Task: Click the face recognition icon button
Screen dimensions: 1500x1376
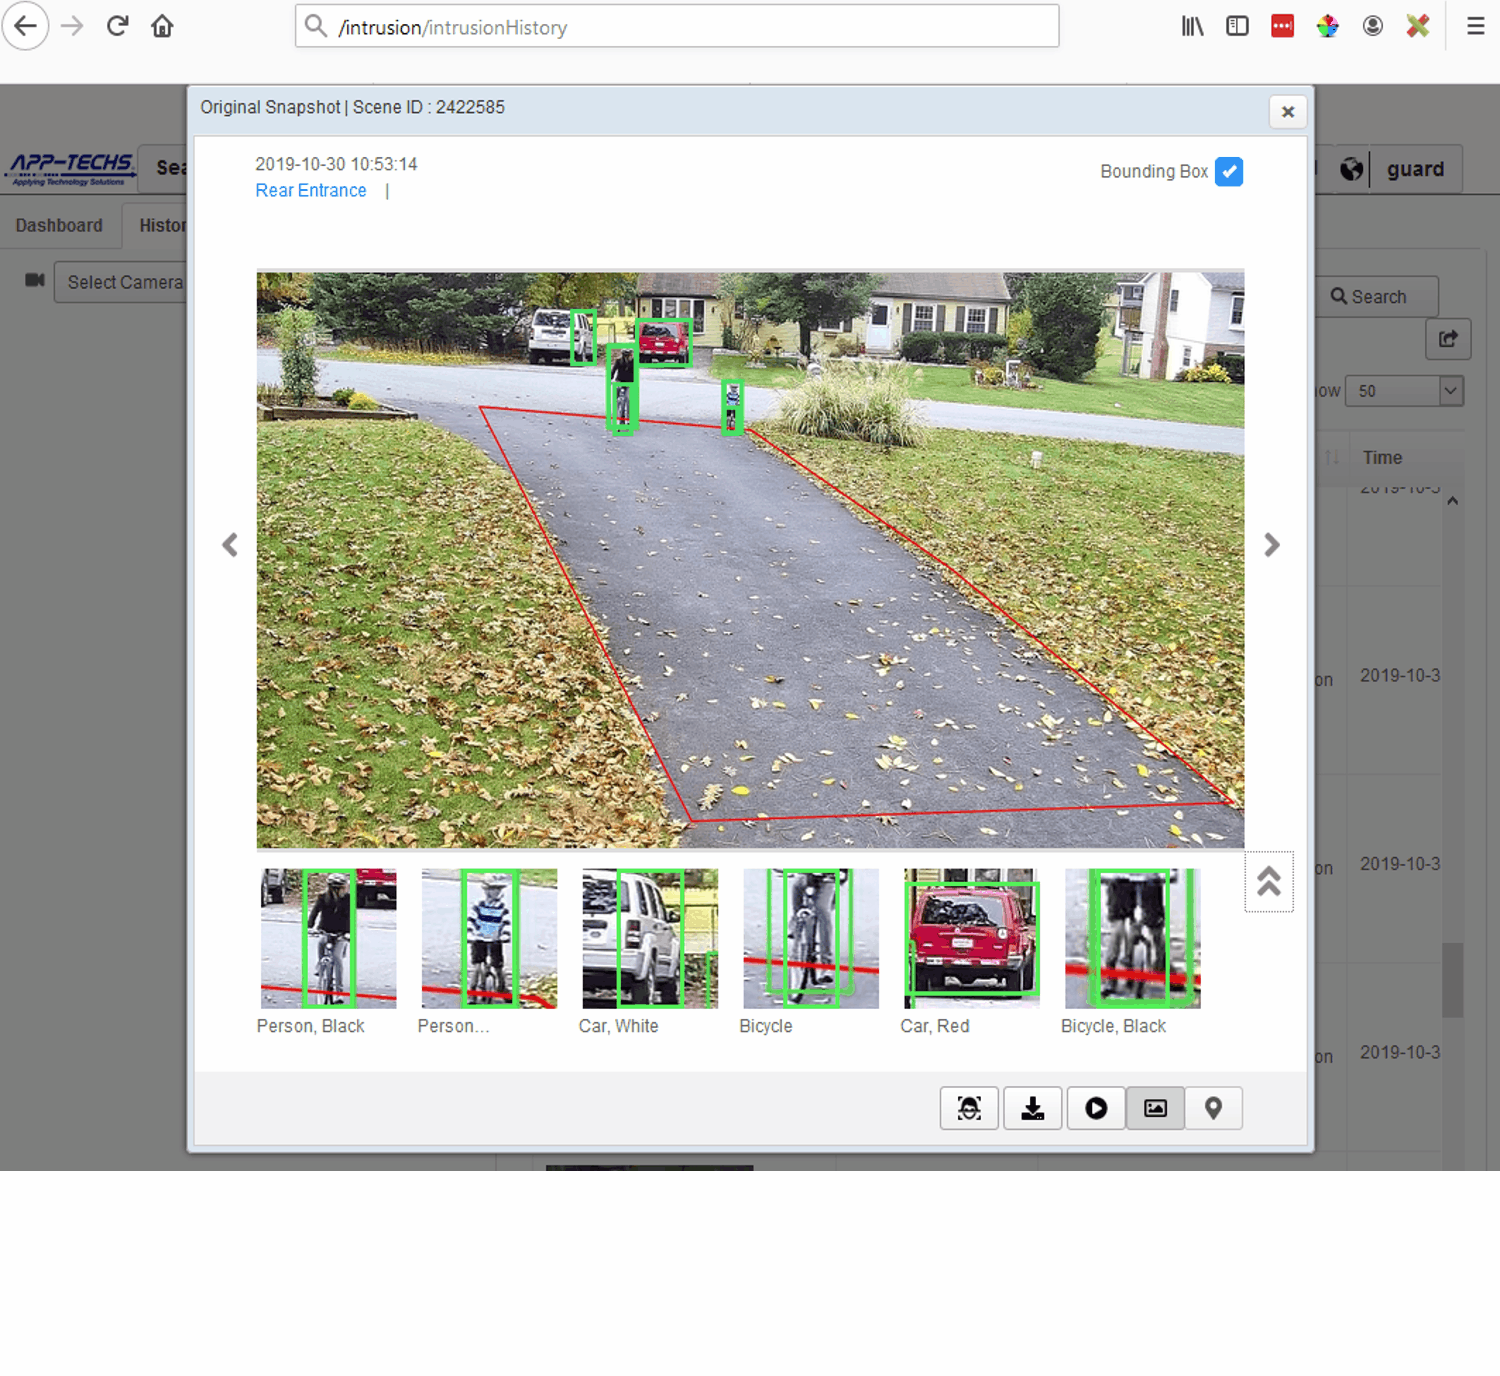Action: tap(969, 1108)
